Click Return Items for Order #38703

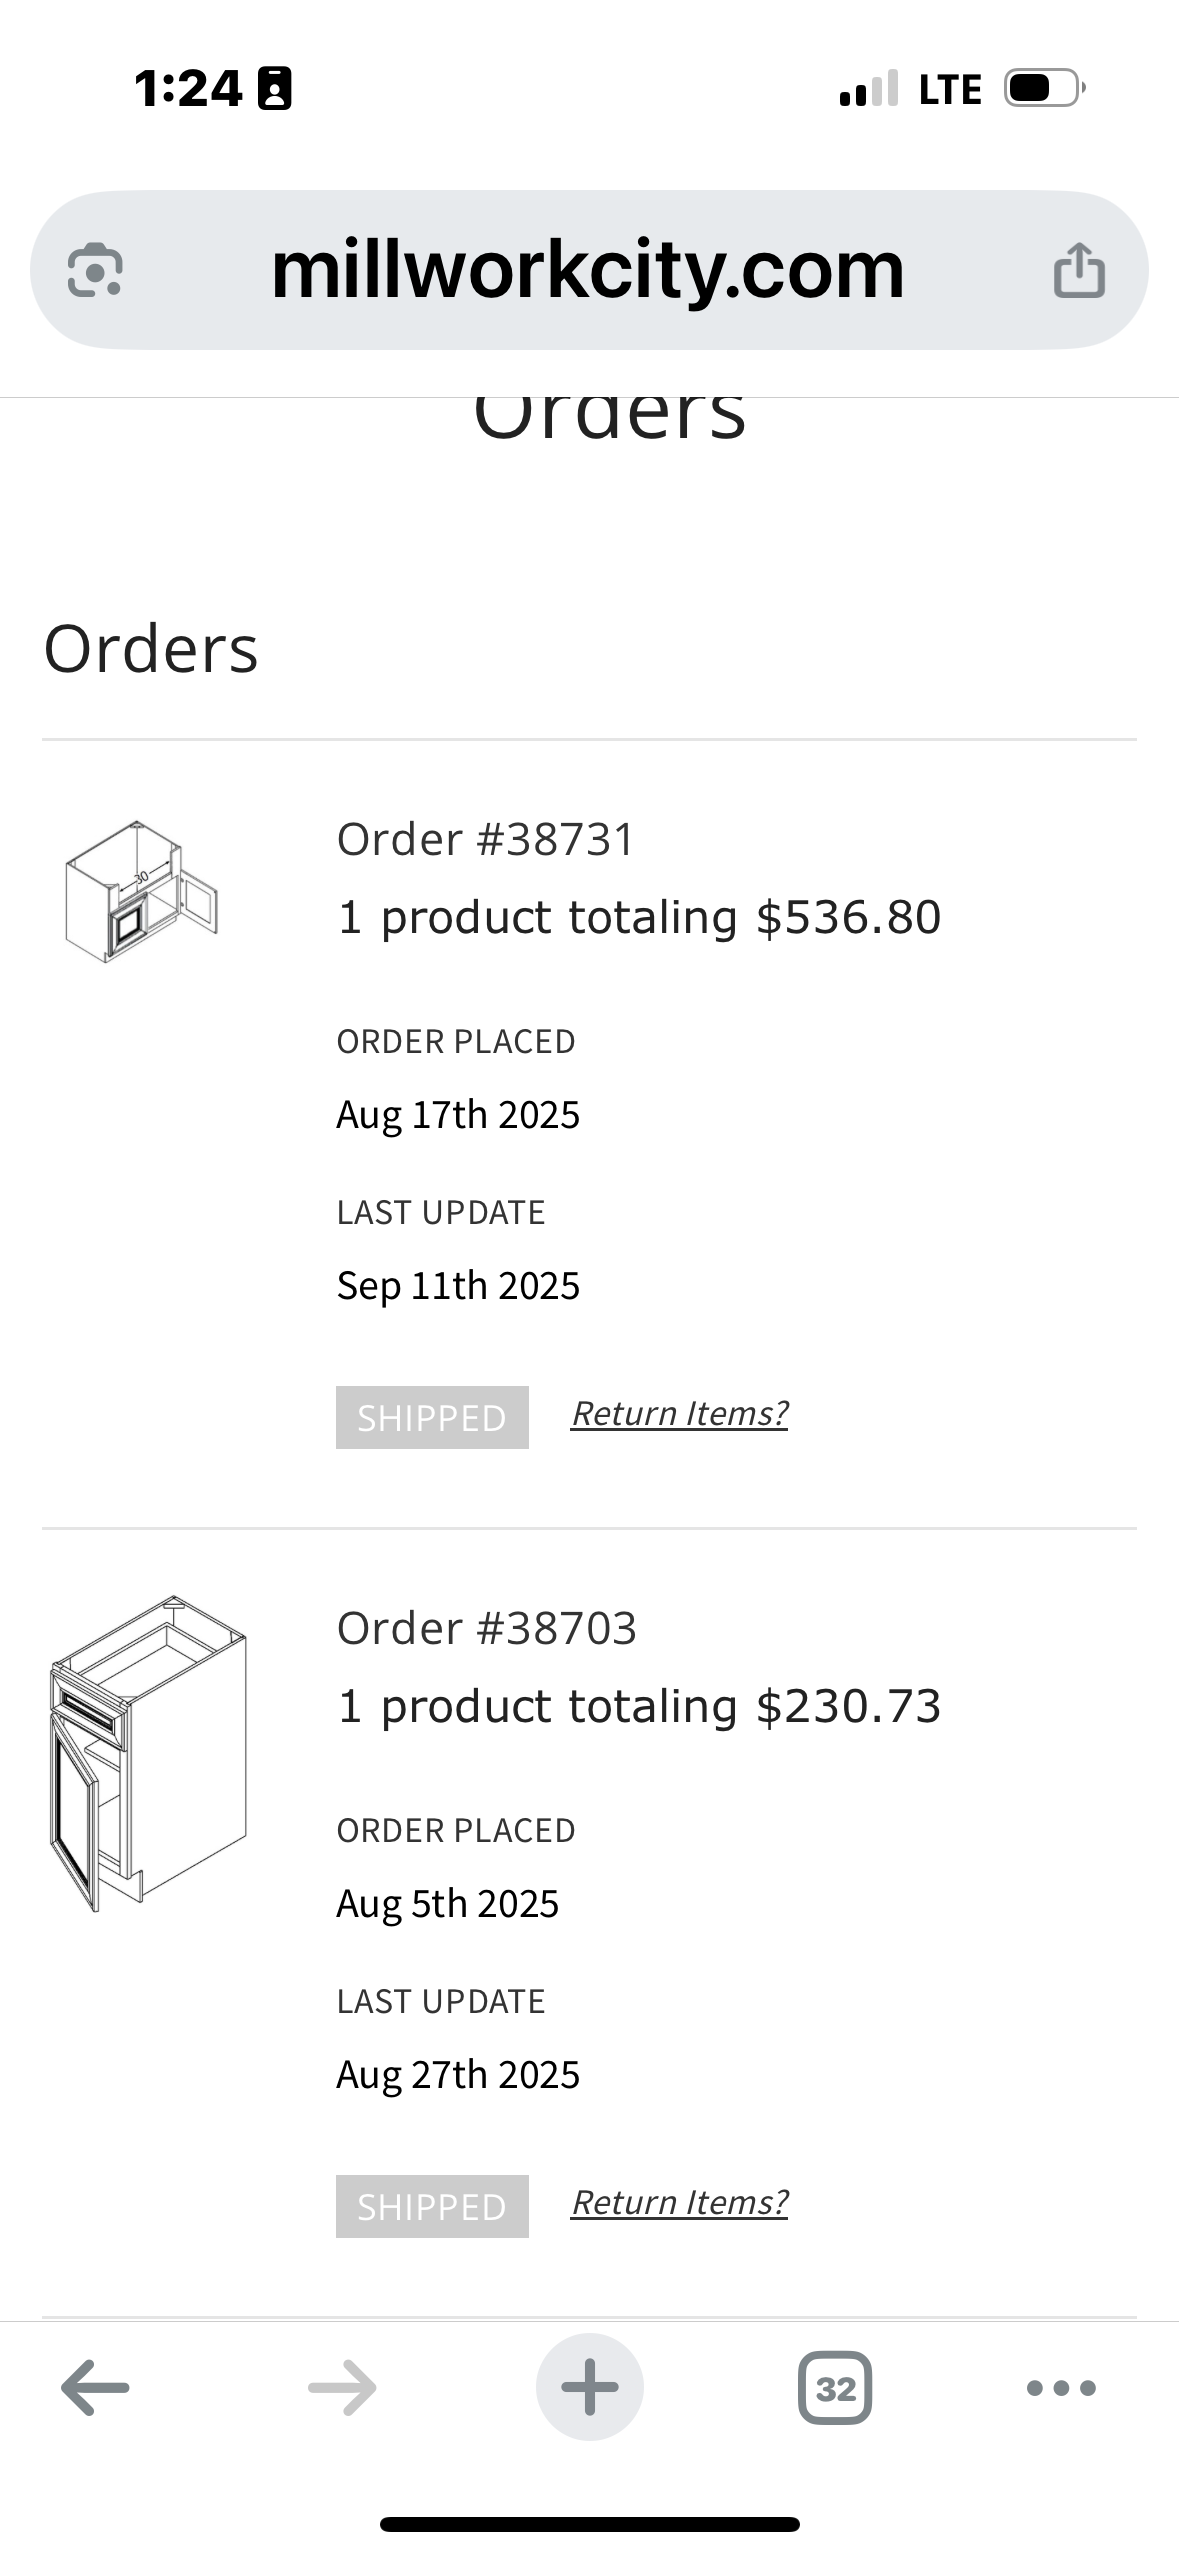[679, 2203]
